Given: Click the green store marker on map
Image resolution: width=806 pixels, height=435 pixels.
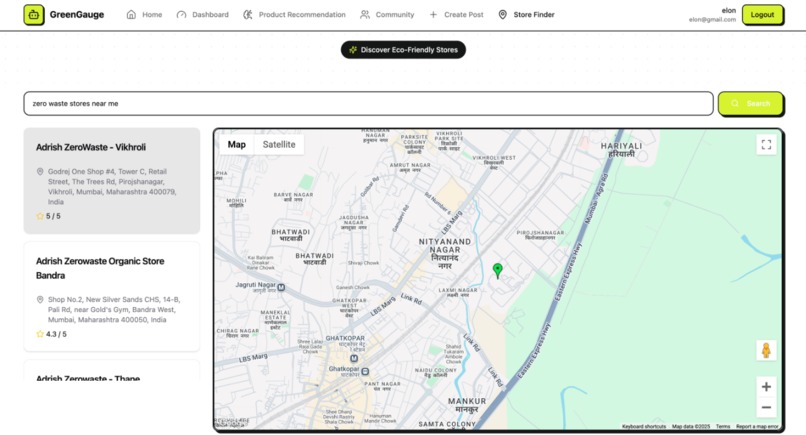Looking at the screenshot, I should click(x=498, y=270).
